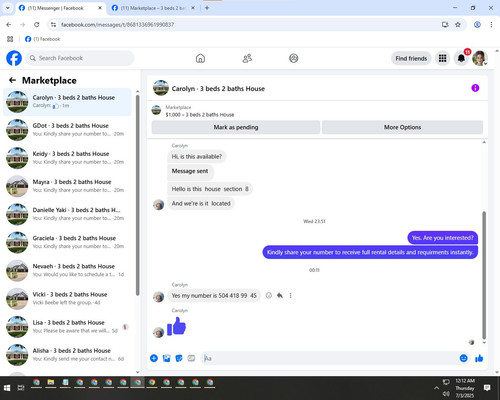Click the chat messages scrollbar
The height and width of the screenshot is (400, 500).
(484, 275)
